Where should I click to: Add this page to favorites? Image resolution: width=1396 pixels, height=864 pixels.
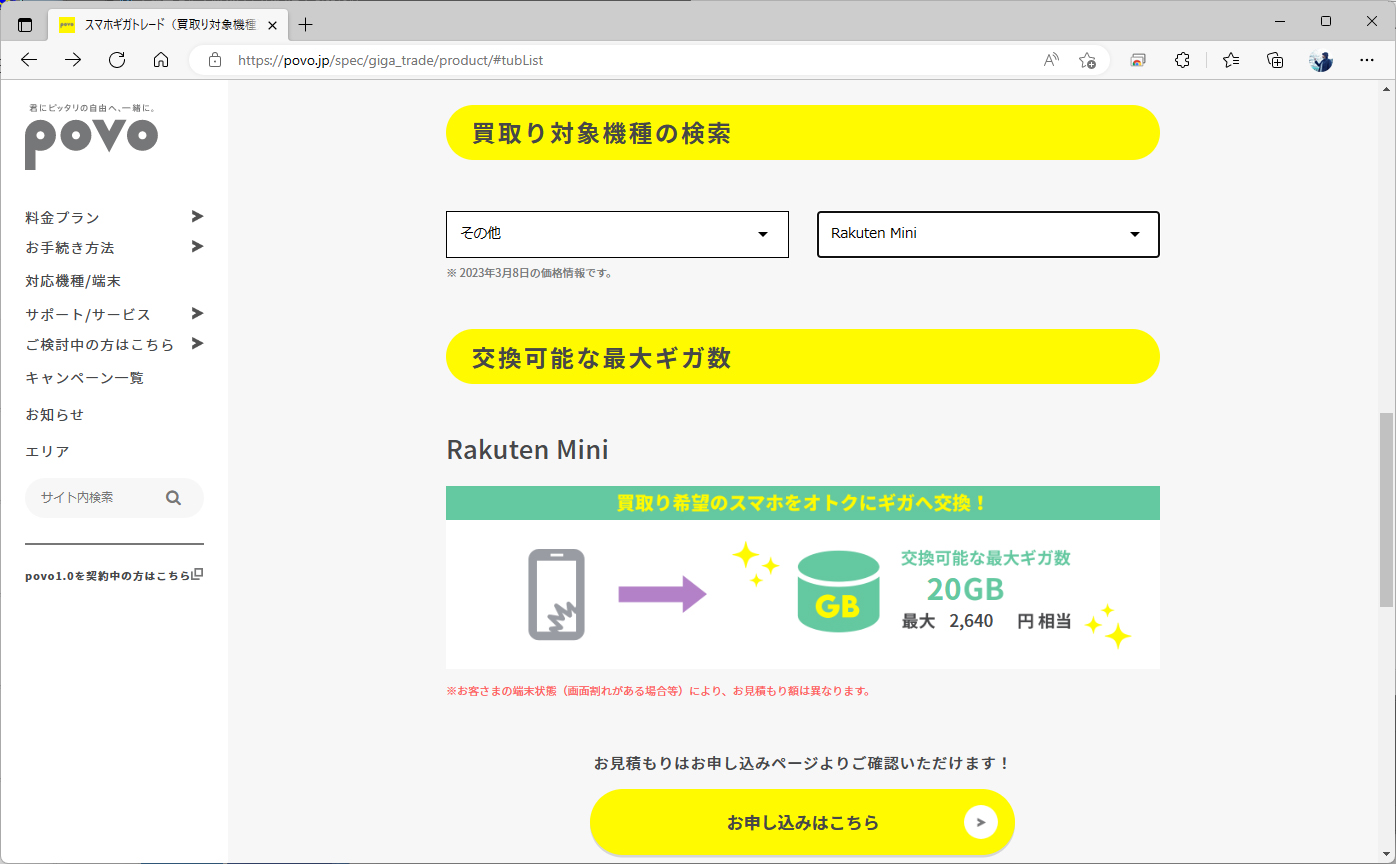pos(1087,60)
